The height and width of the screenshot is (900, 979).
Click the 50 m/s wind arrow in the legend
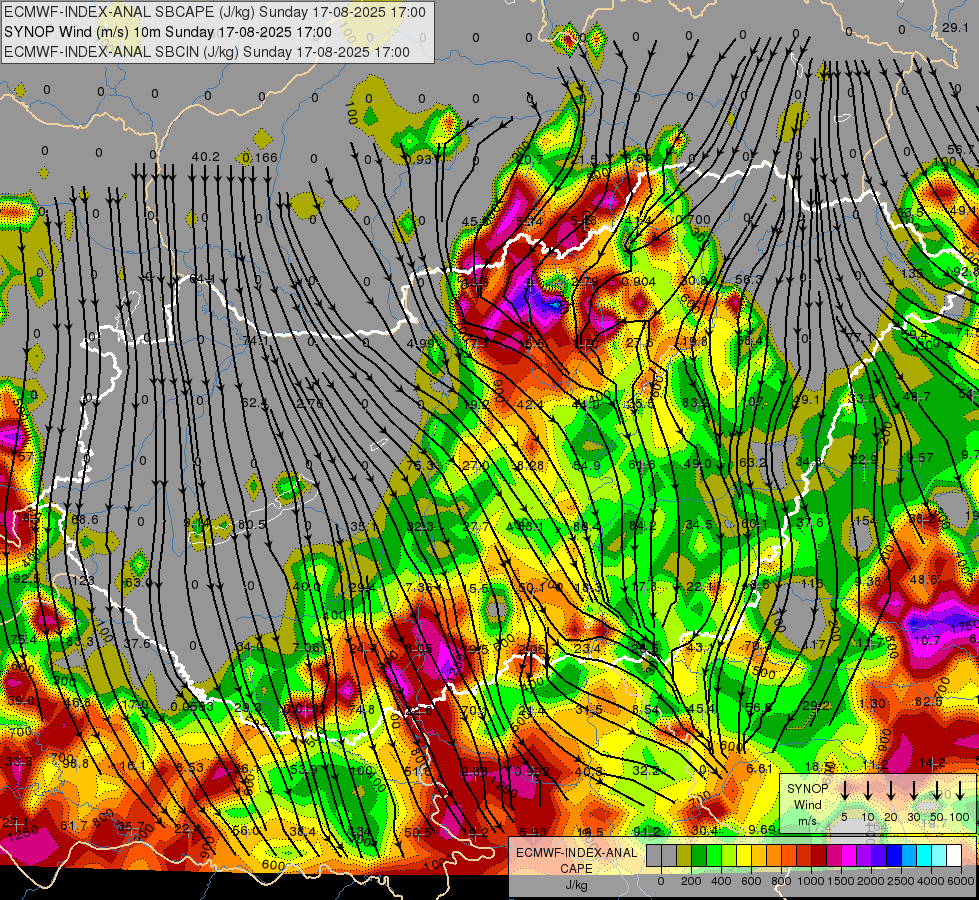tap(937, 791)
